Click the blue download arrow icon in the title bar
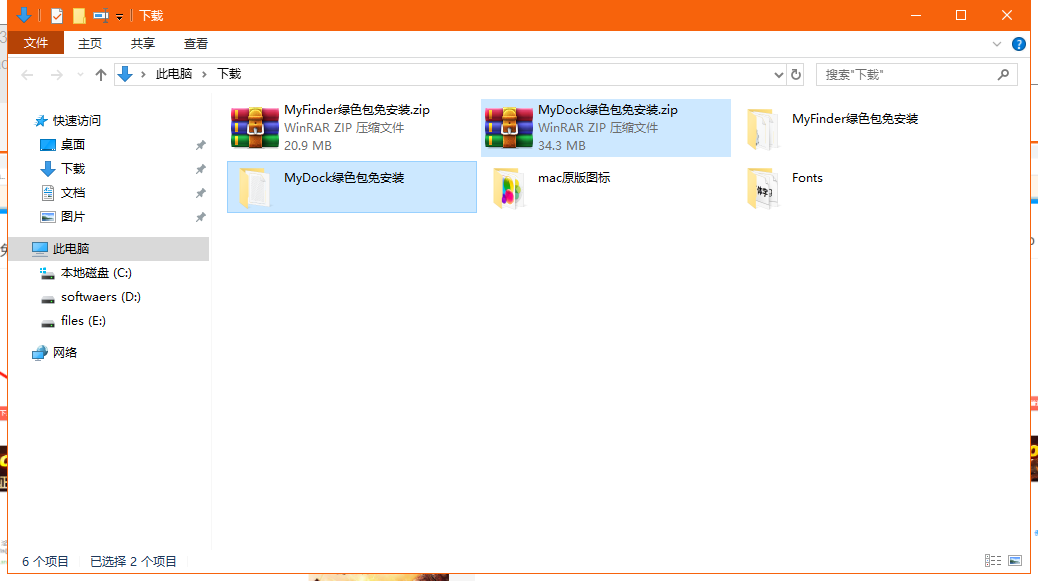 point(23,15)
